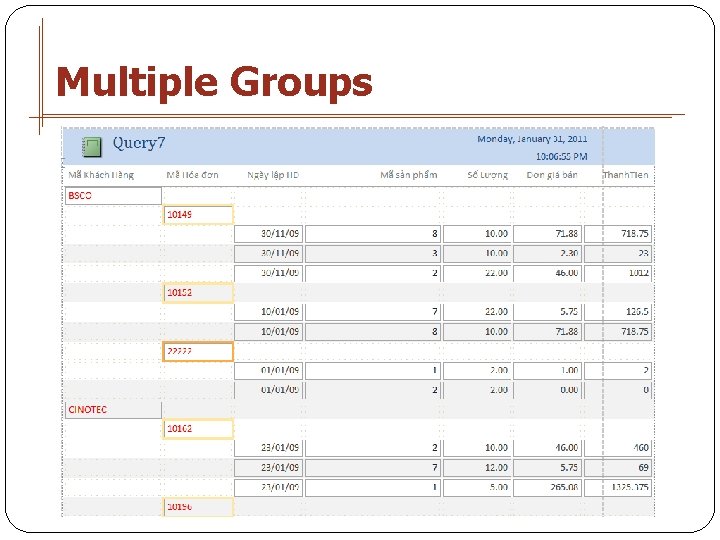Click the 718.75 cell under invoice 10149

(618, 234)
